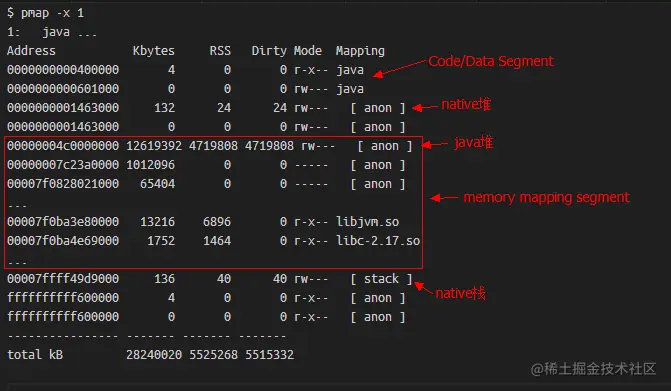
Task: Select address 00007f0ba4e69000
Action: [x=63, y=241]
